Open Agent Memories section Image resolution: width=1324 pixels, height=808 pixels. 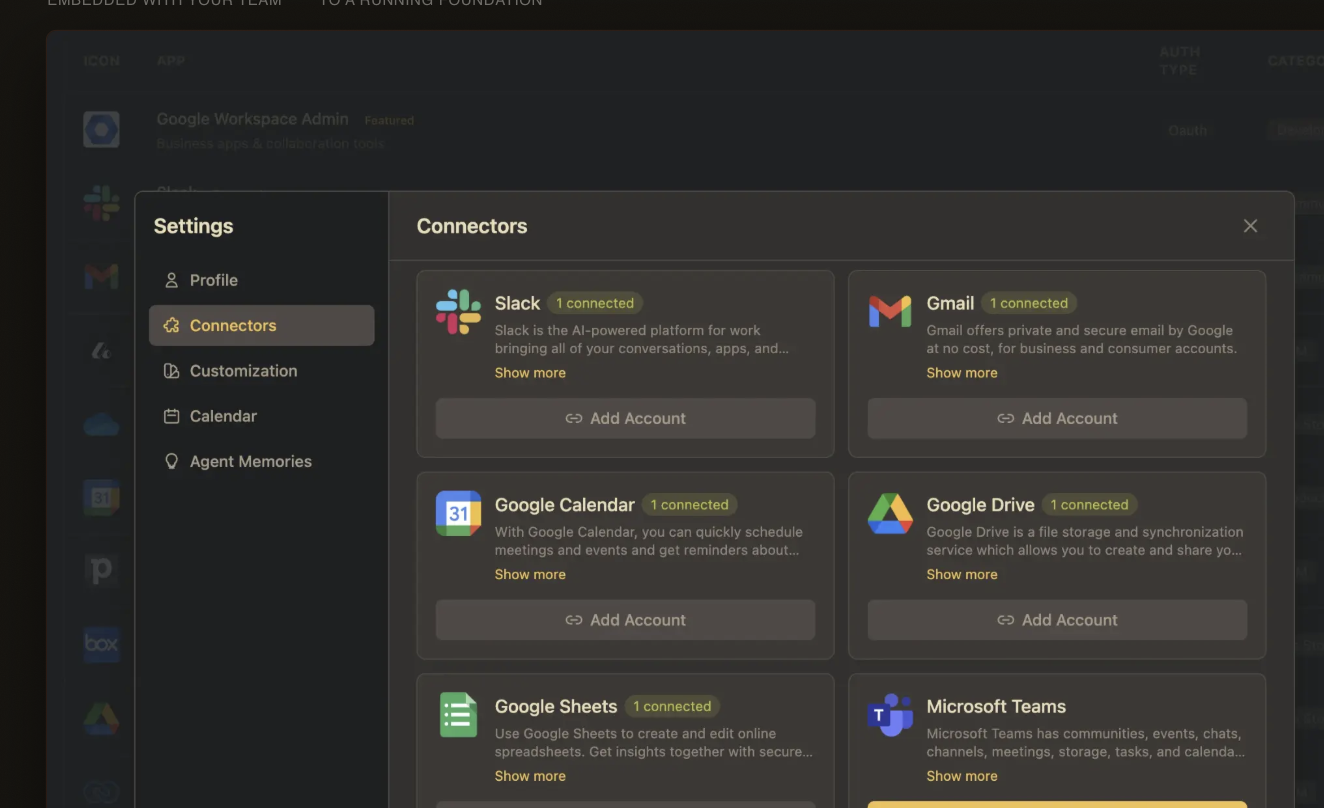coord(261,461)
